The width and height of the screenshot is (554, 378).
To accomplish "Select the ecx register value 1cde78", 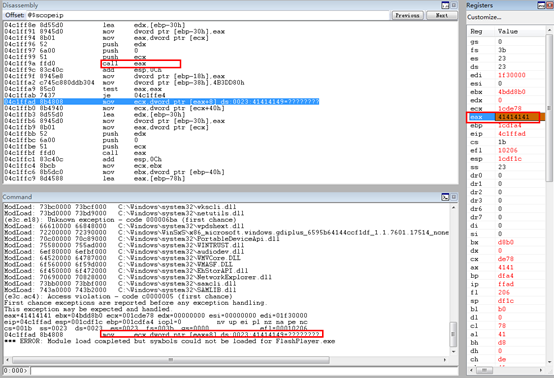I will tap(510, 108).
